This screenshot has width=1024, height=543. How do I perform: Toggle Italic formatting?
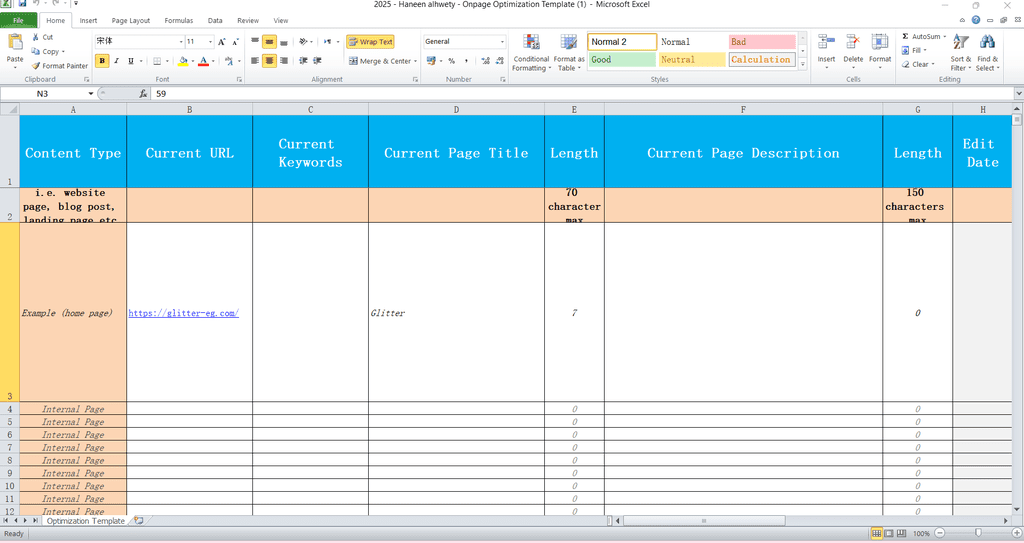(117, 61)
